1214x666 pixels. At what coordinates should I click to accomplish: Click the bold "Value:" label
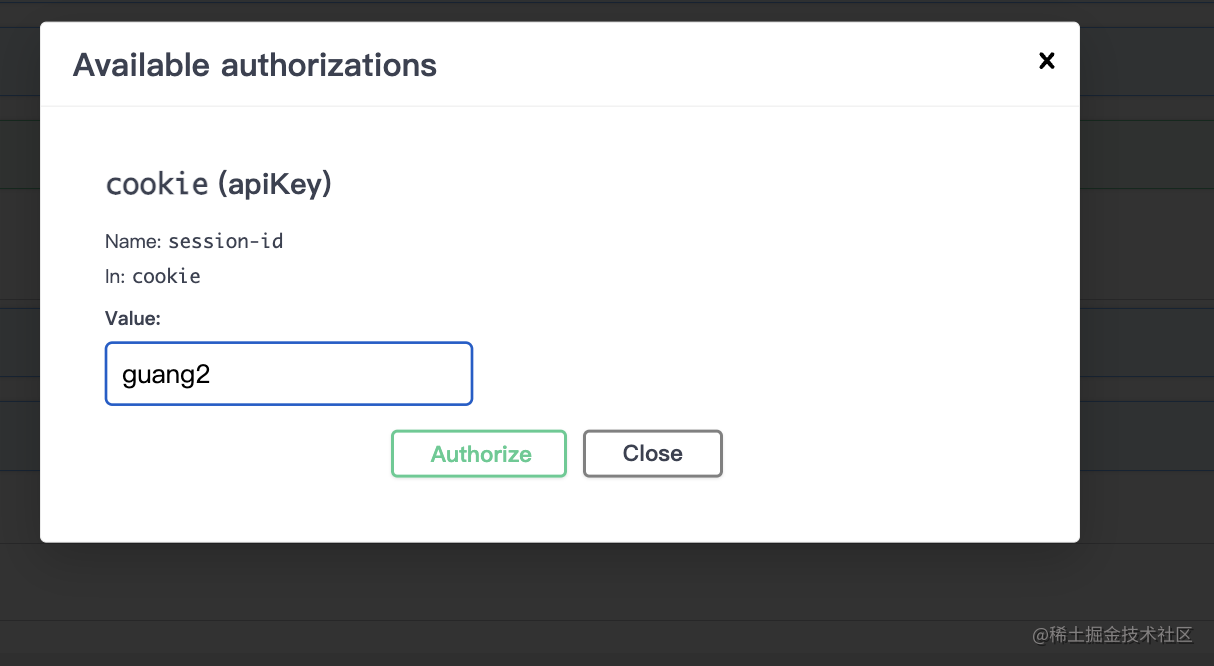132,318
